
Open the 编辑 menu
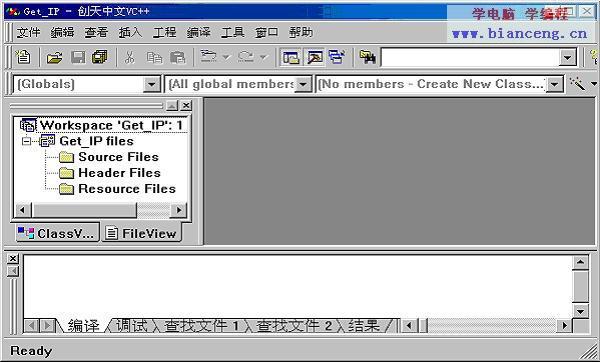coord(62,33)
